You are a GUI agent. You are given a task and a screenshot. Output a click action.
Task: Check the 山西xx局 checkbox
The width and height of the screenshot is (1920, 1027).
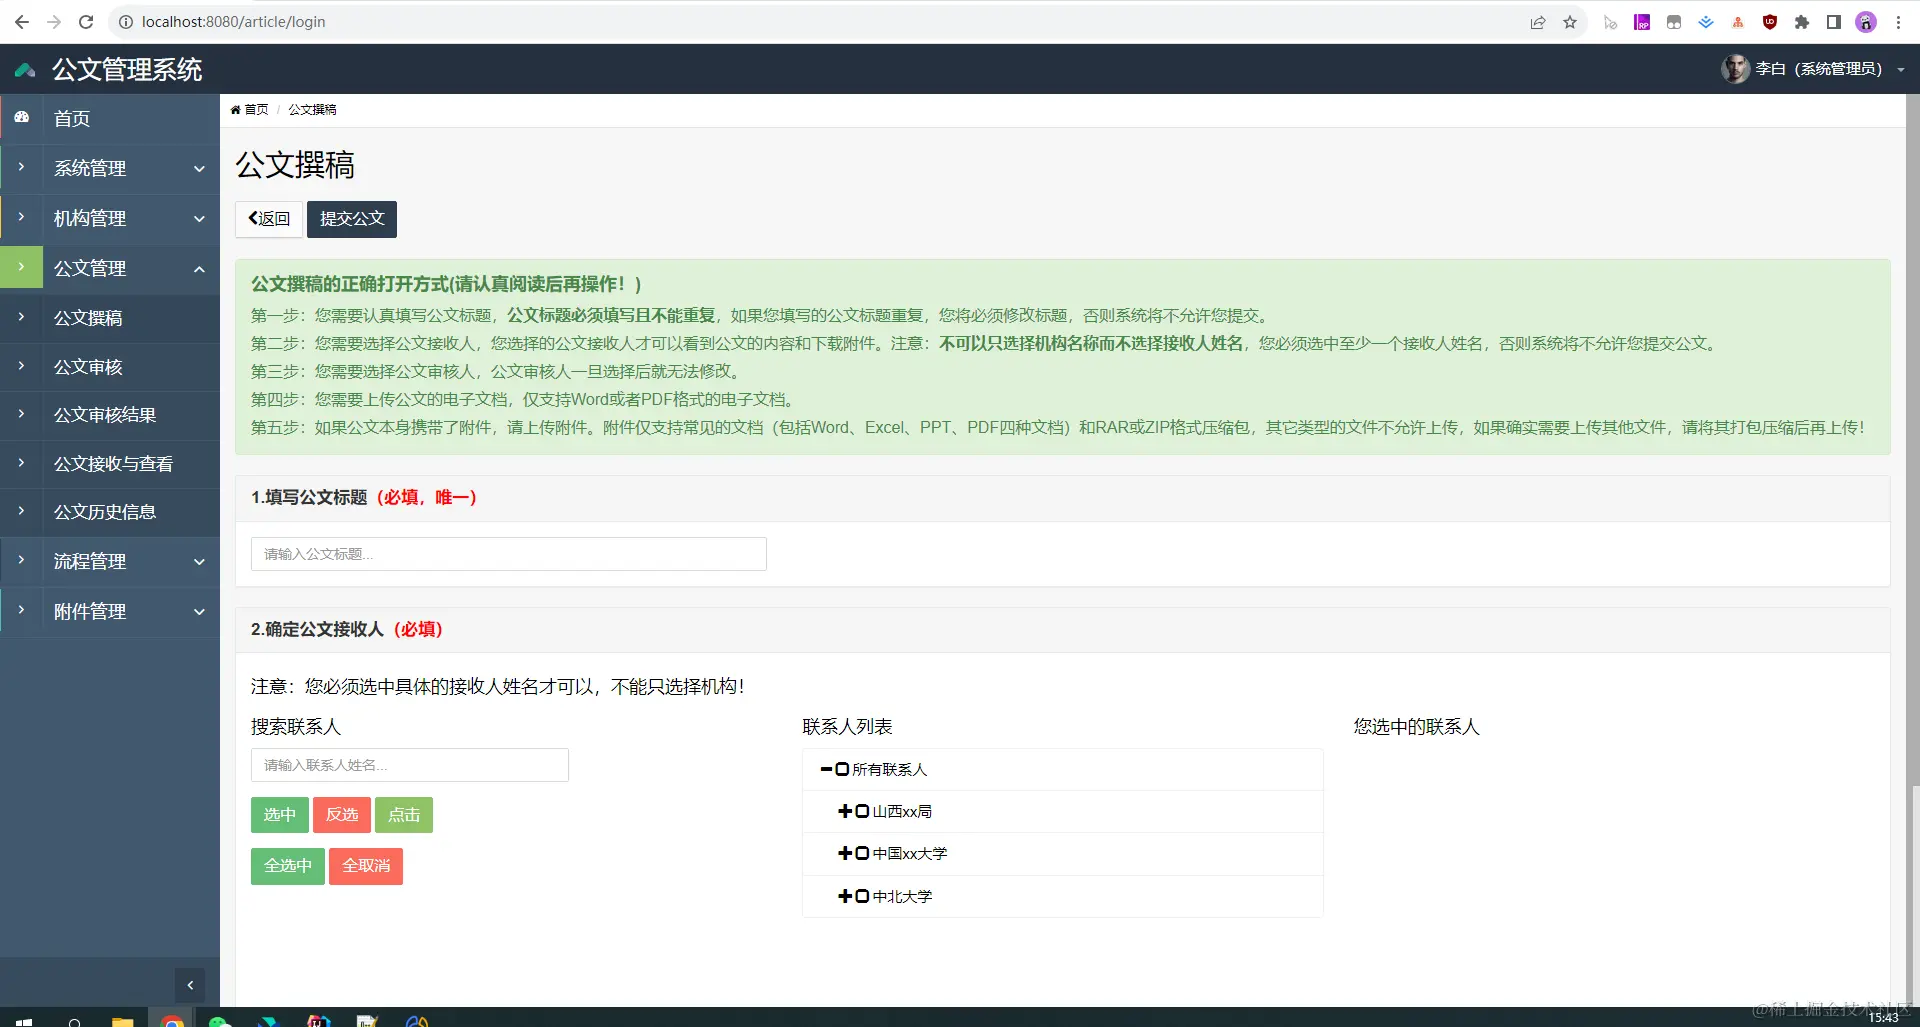point(861,811)
